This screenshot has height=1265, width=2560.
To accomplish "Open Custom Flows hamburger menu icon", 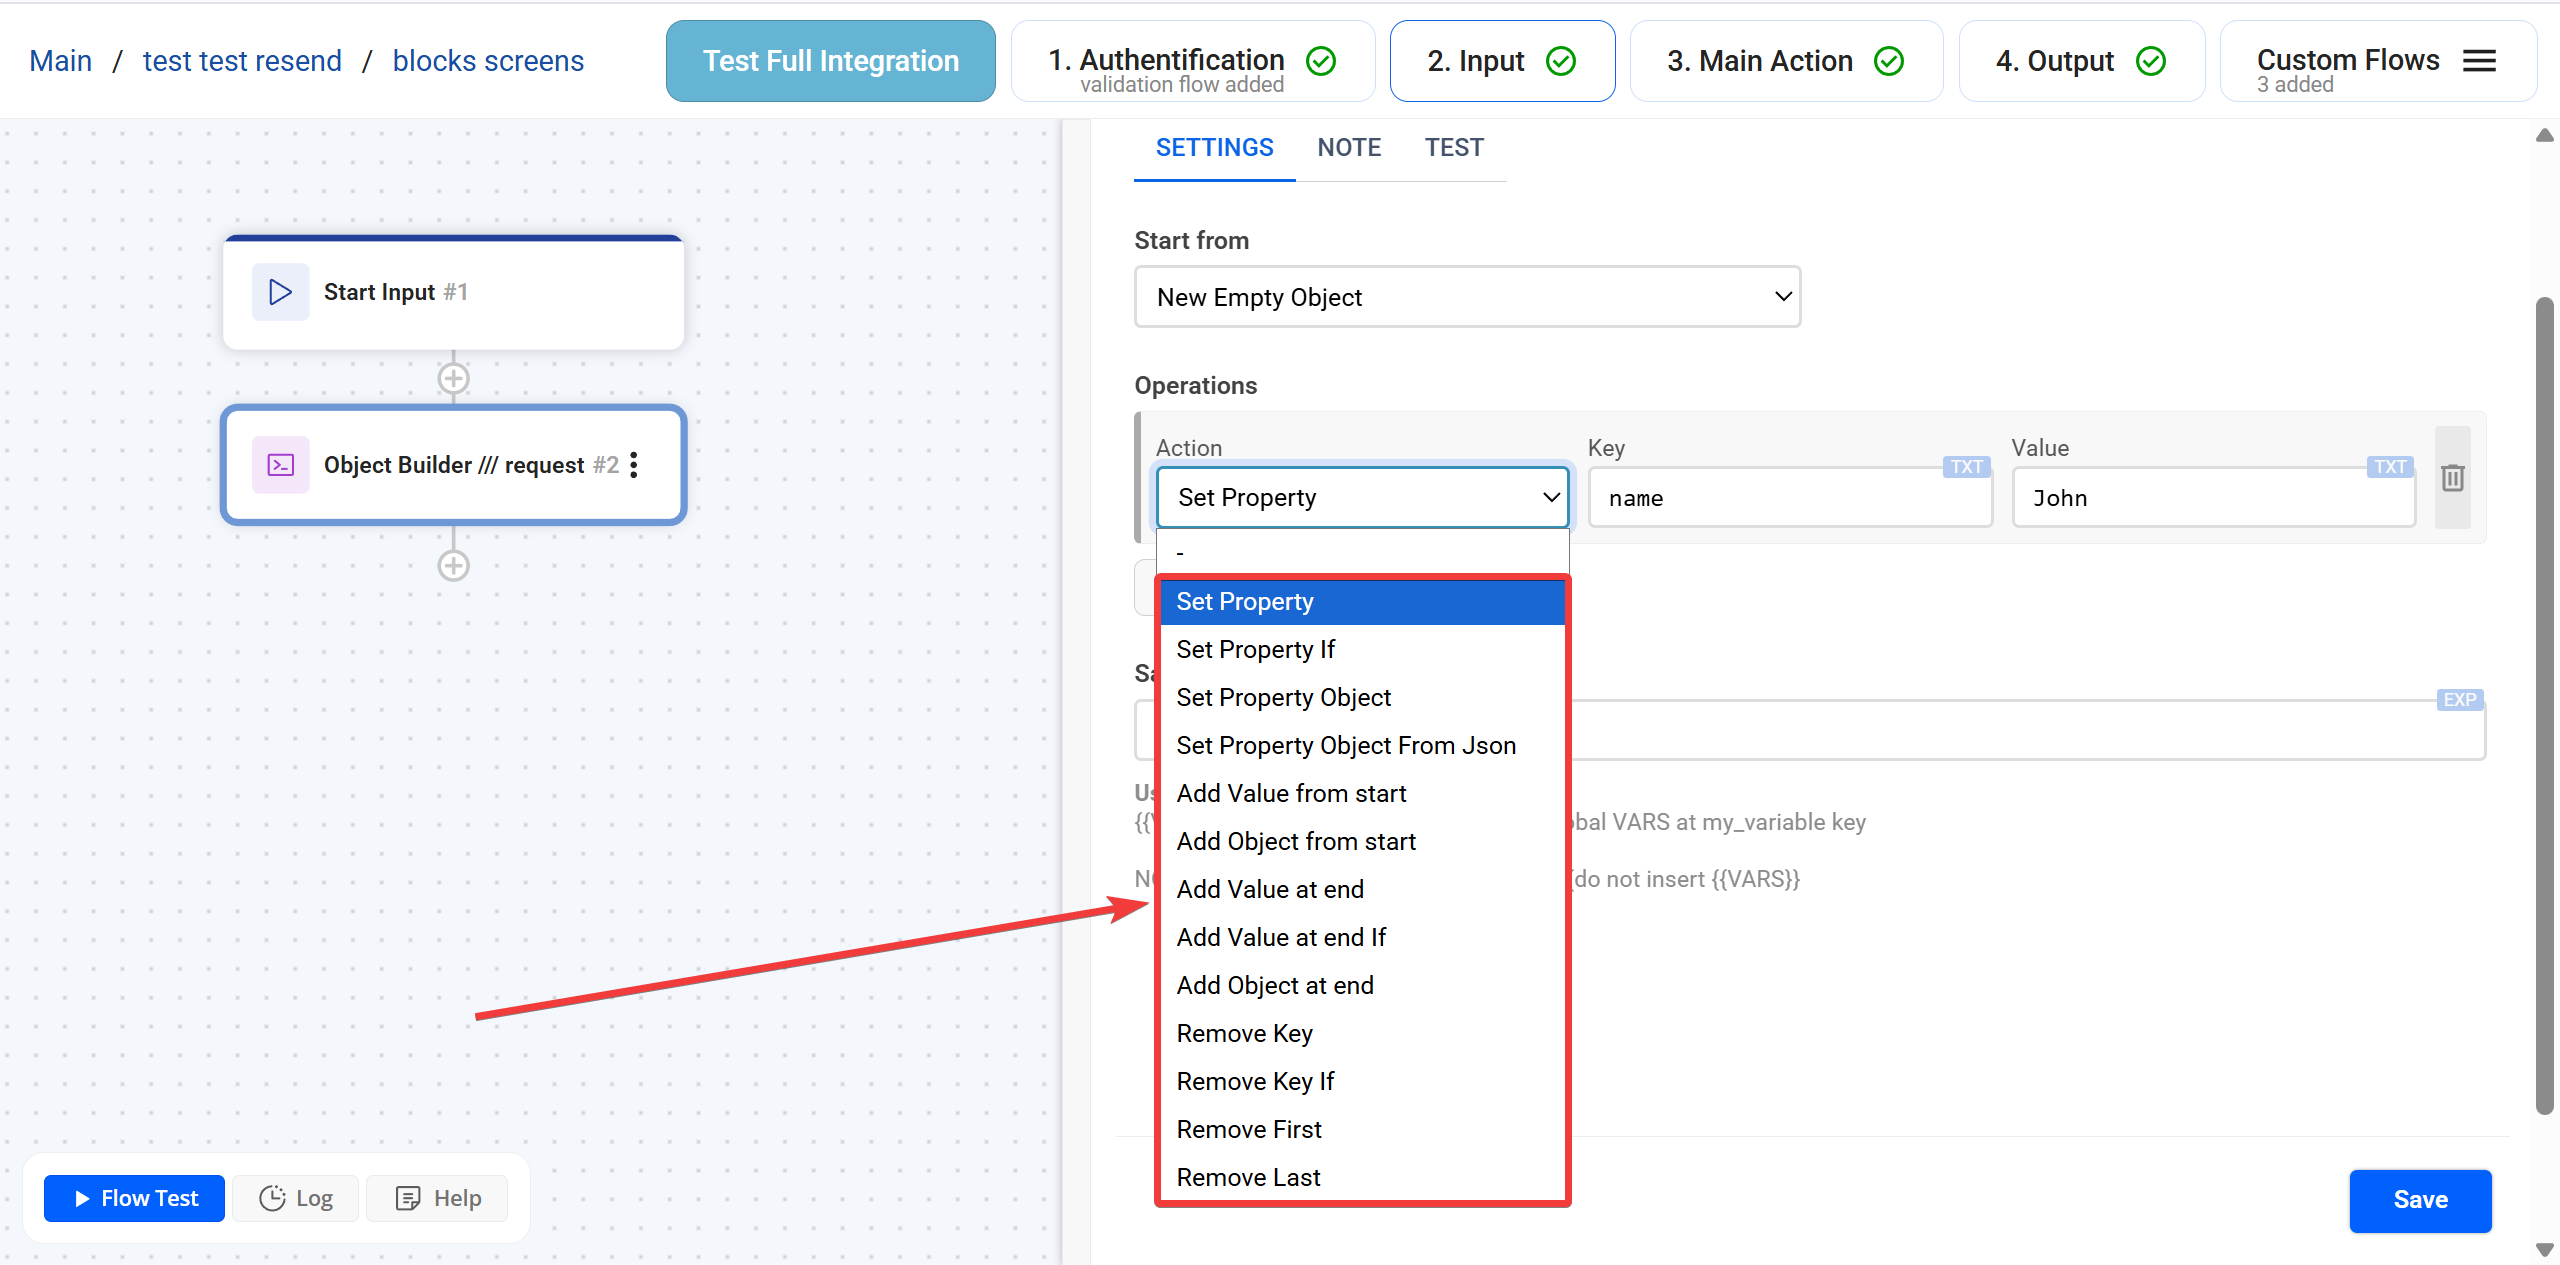I will pos(2479,61).
